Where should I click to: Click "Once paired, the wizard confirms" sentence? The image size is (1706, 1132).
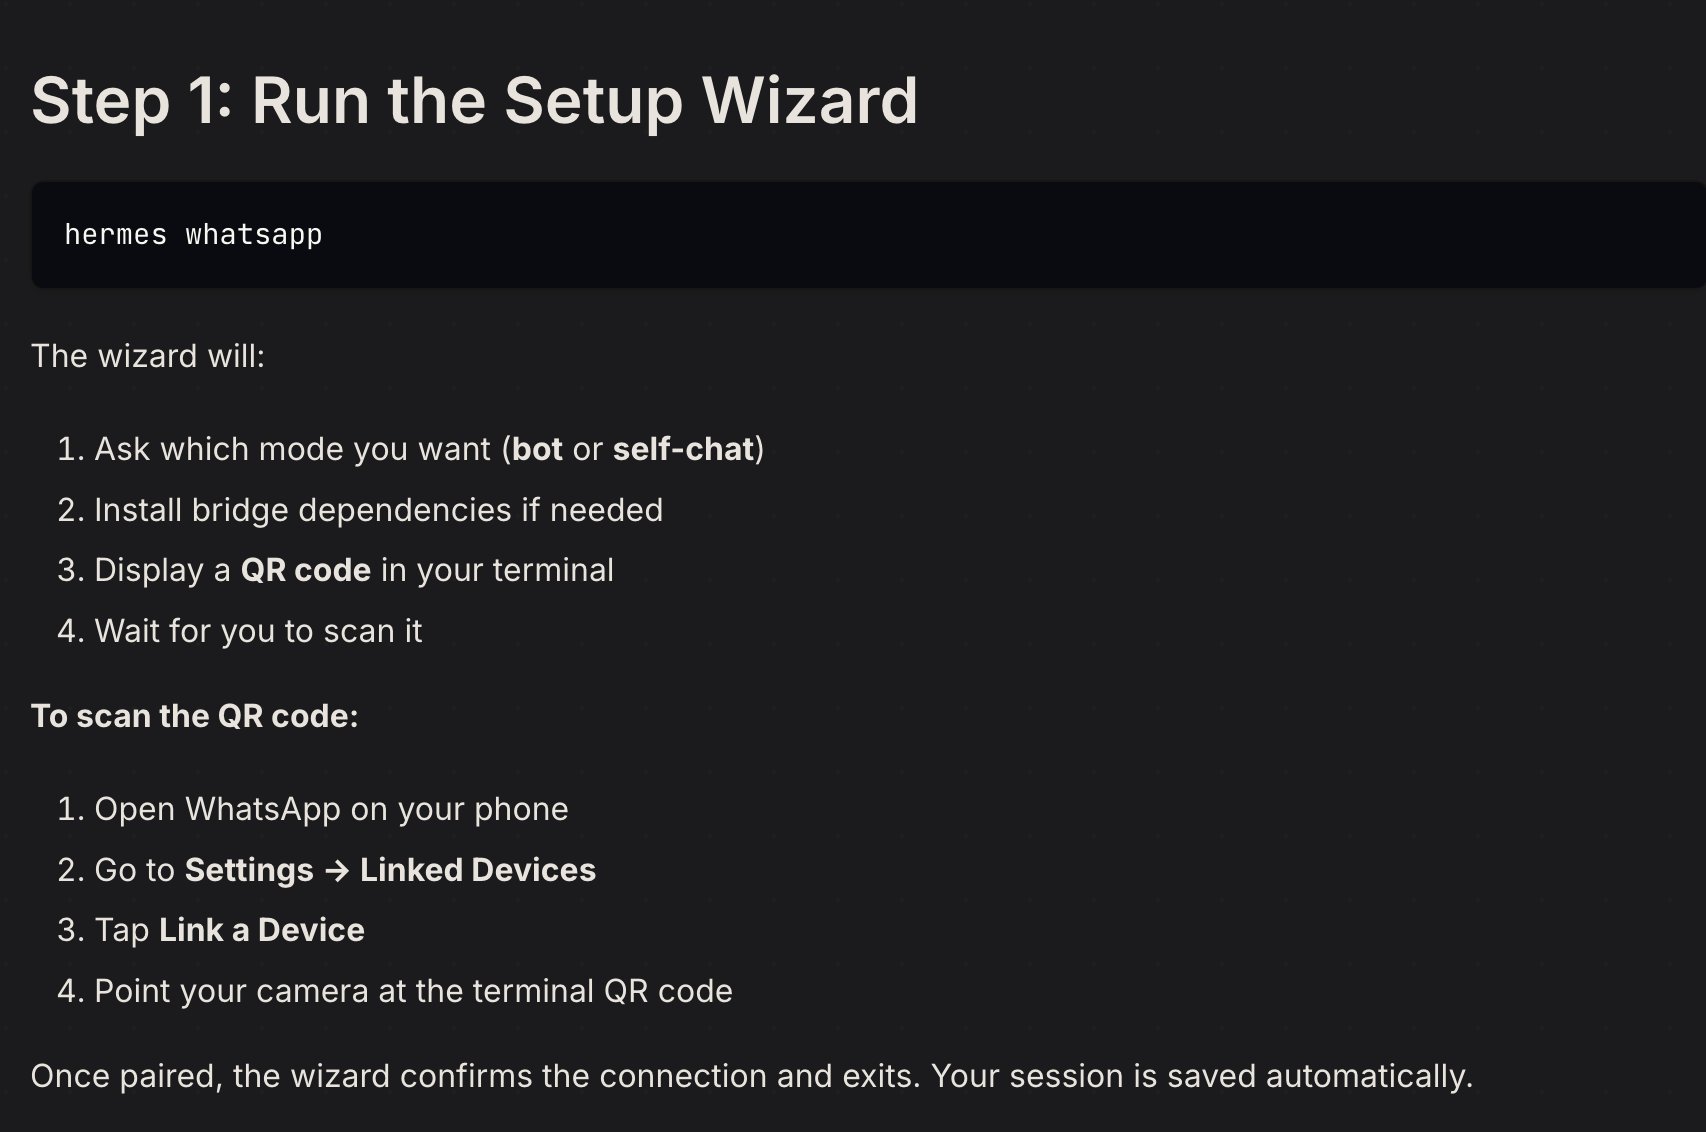pos(476,1076)
